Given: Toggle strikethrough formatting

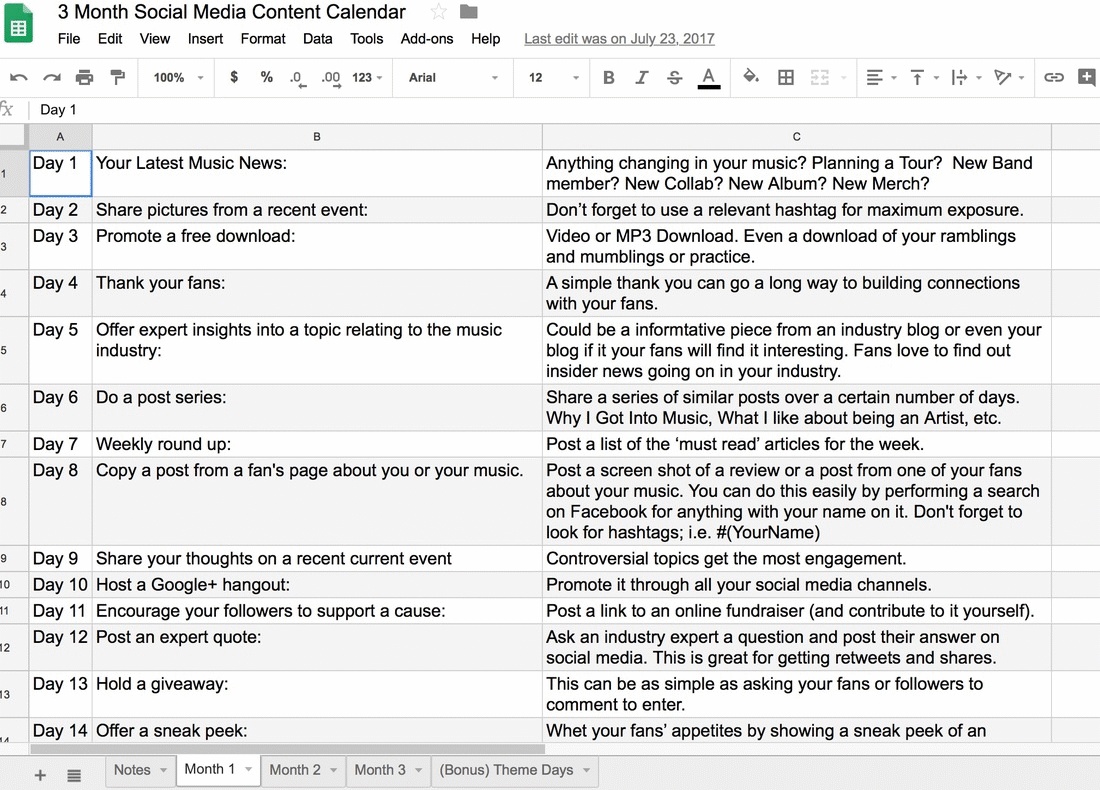Looking at the screenshot, I should click(674, 76).
